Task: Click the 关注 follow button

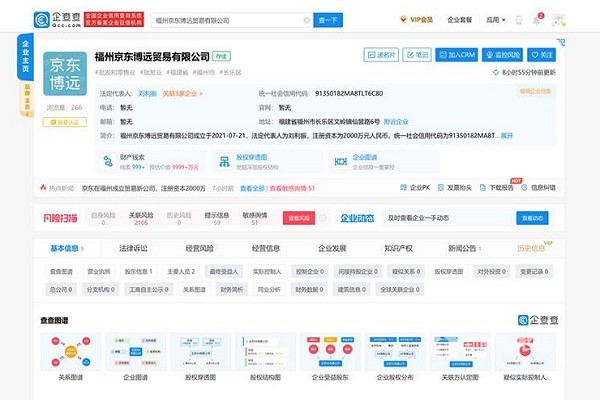Action: [541, 55]
